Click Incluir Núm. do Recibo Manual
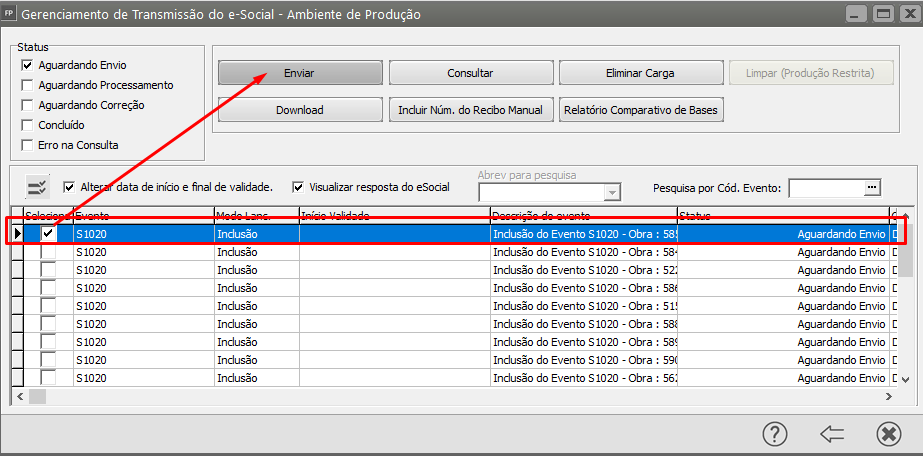This screenshot has width=923, height=456. 470,110
